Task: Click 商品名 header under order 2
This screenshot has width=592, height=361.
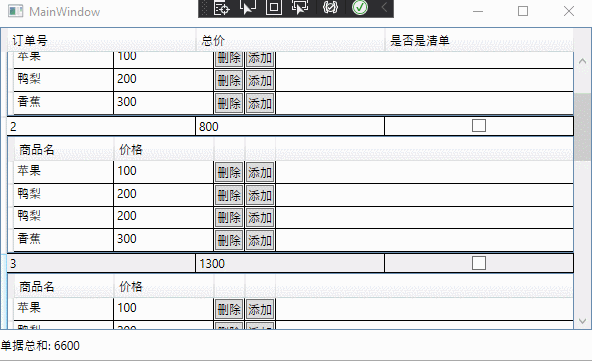Action: click(x=64, y=150)
